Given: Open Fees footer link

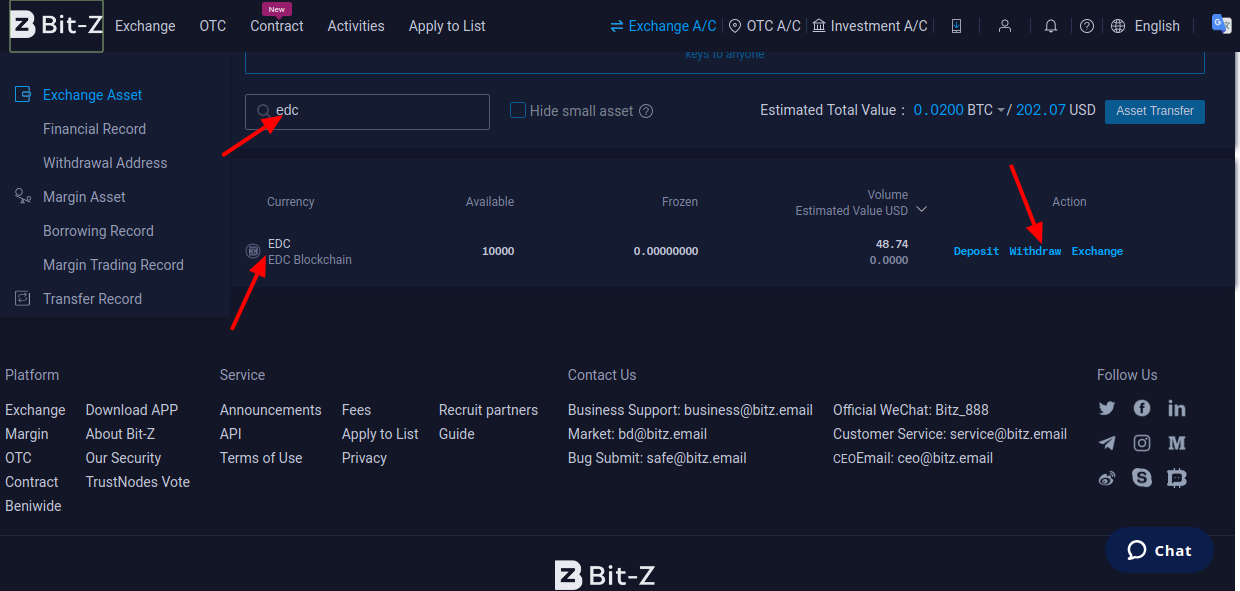Looking at the screenshot, I should point(356,410).
